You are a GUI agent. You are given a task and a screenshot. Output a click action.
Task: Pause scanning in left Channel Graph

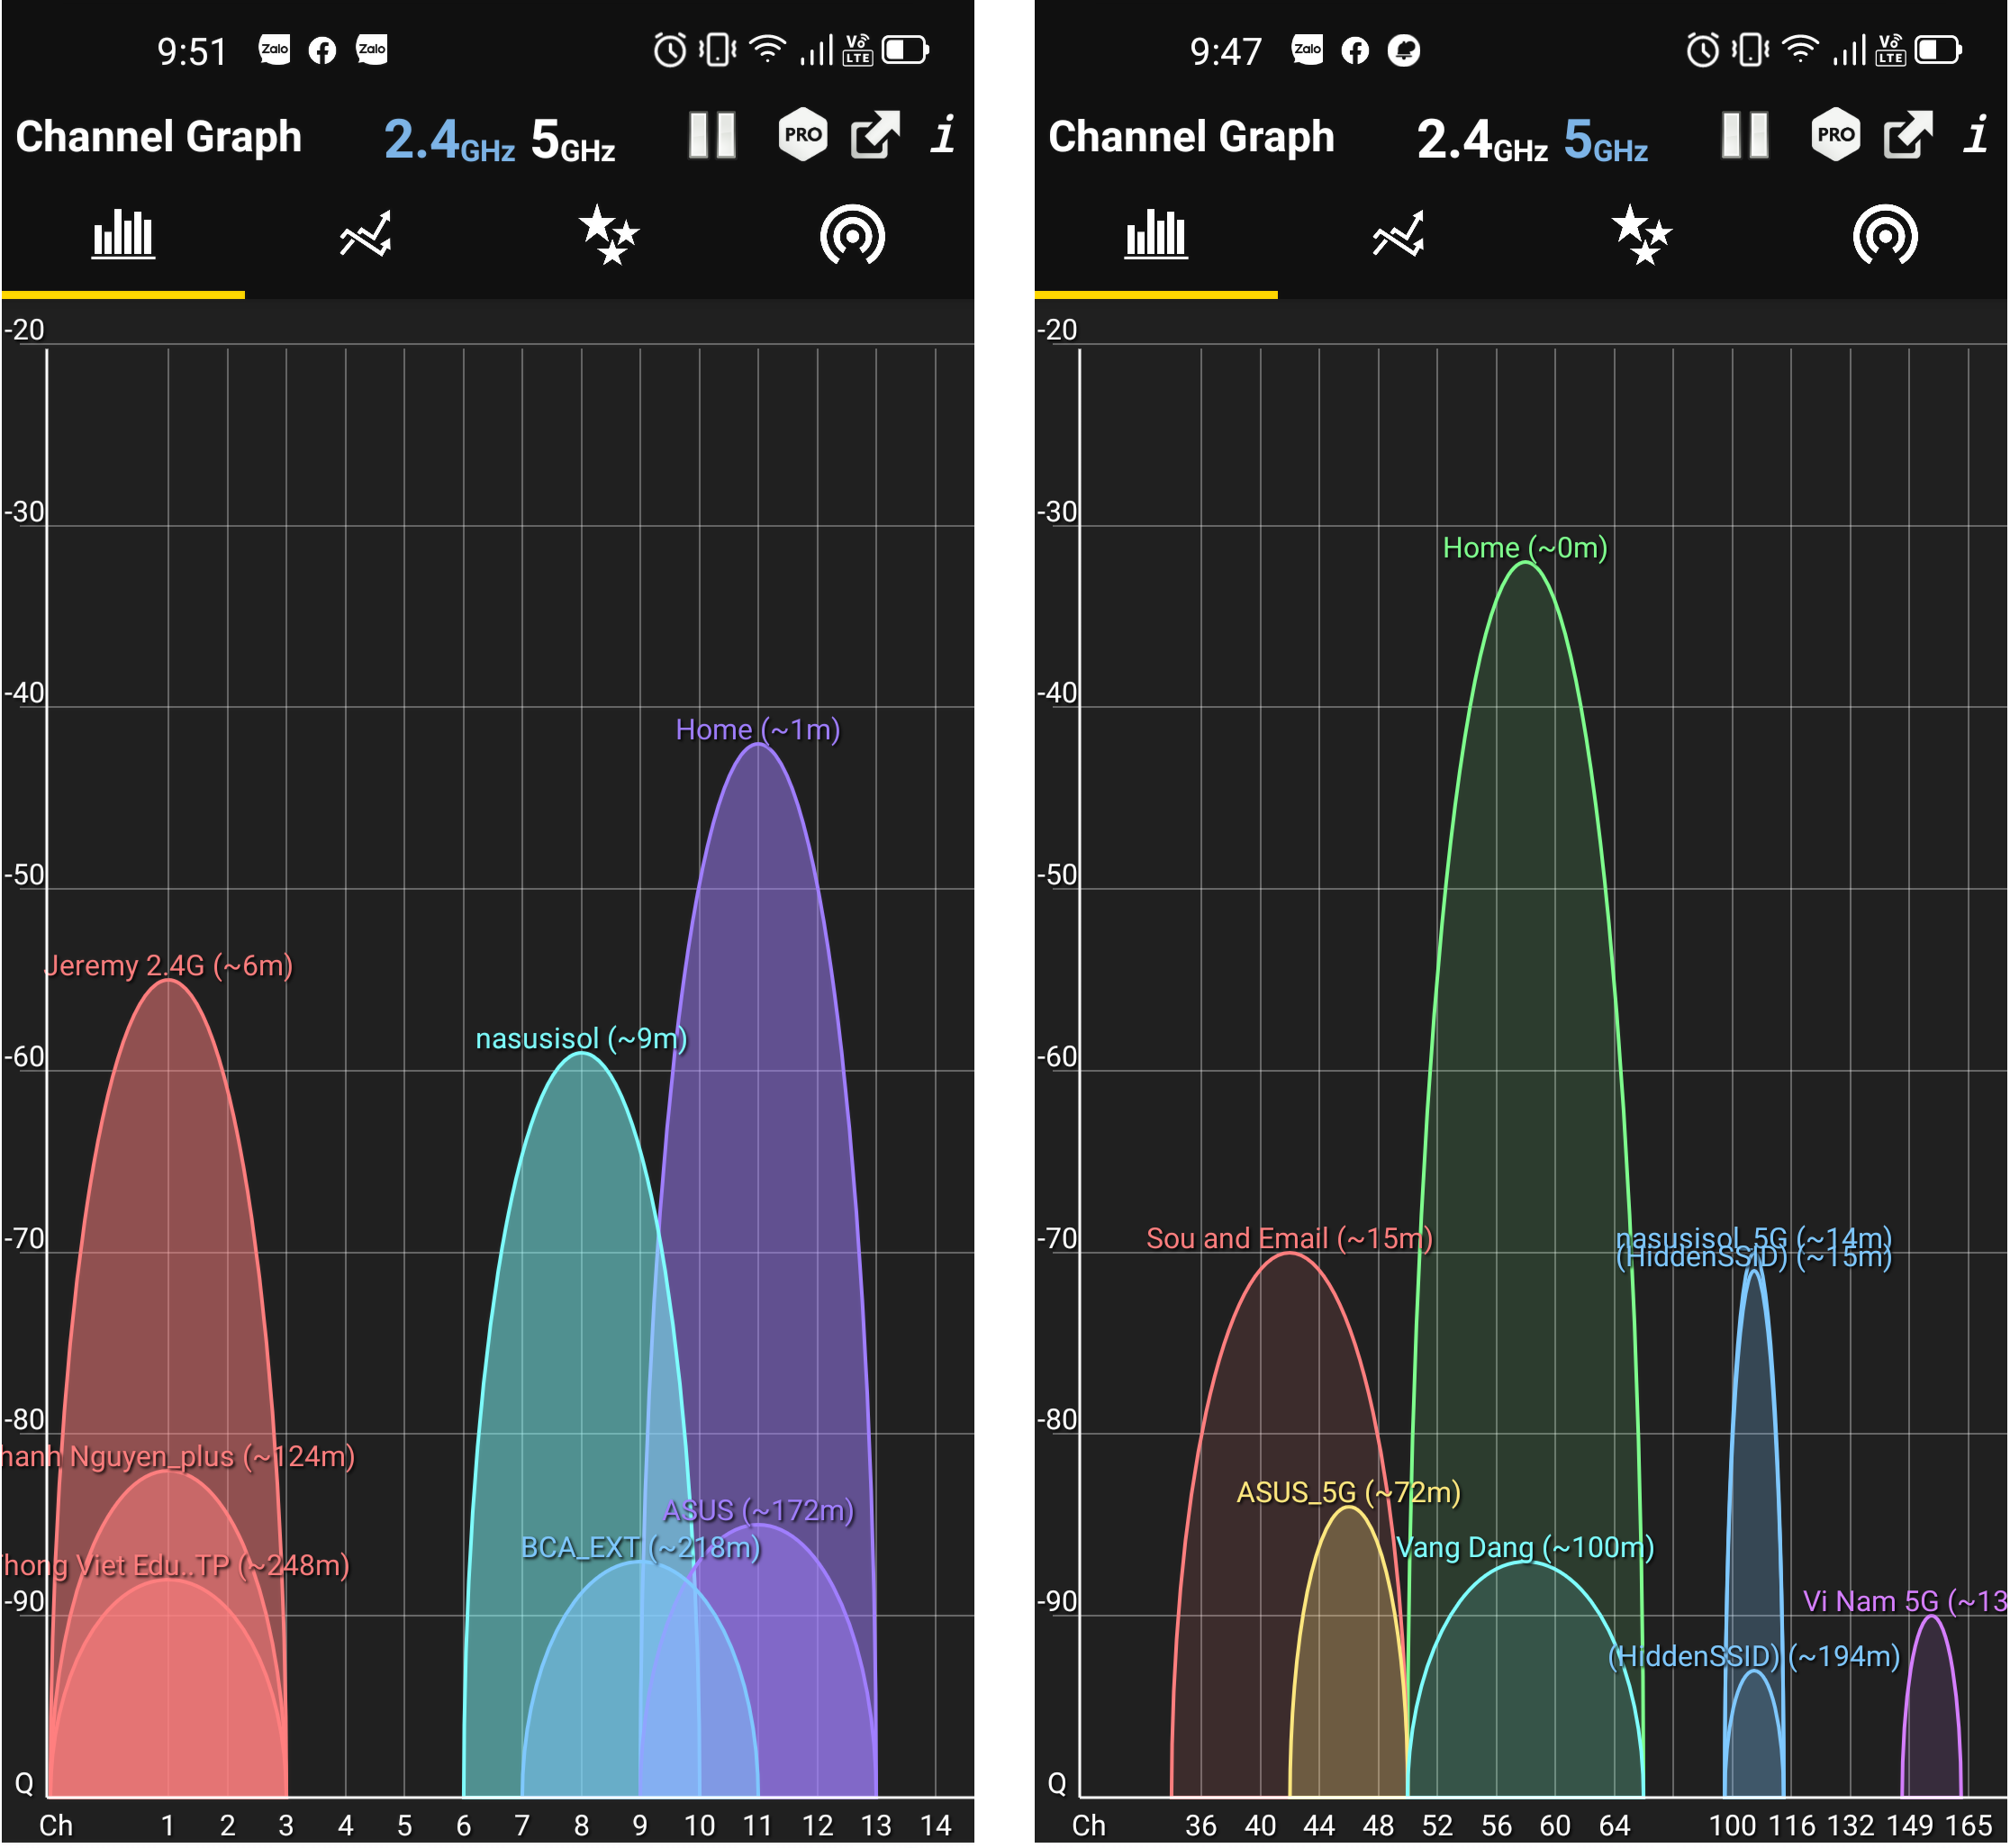pyautogui.click(x=712, y=135)
